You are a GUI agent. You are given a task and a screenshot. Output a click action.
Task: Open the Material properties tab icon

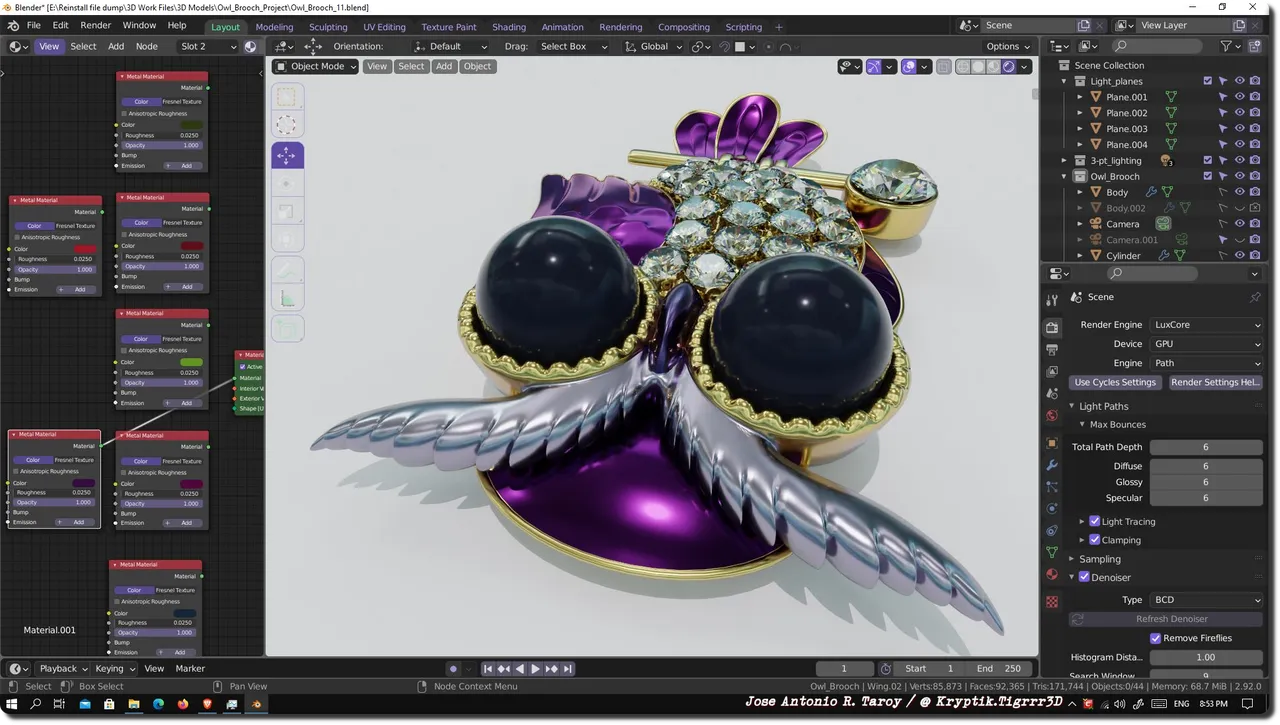(x=1052, y=574)
